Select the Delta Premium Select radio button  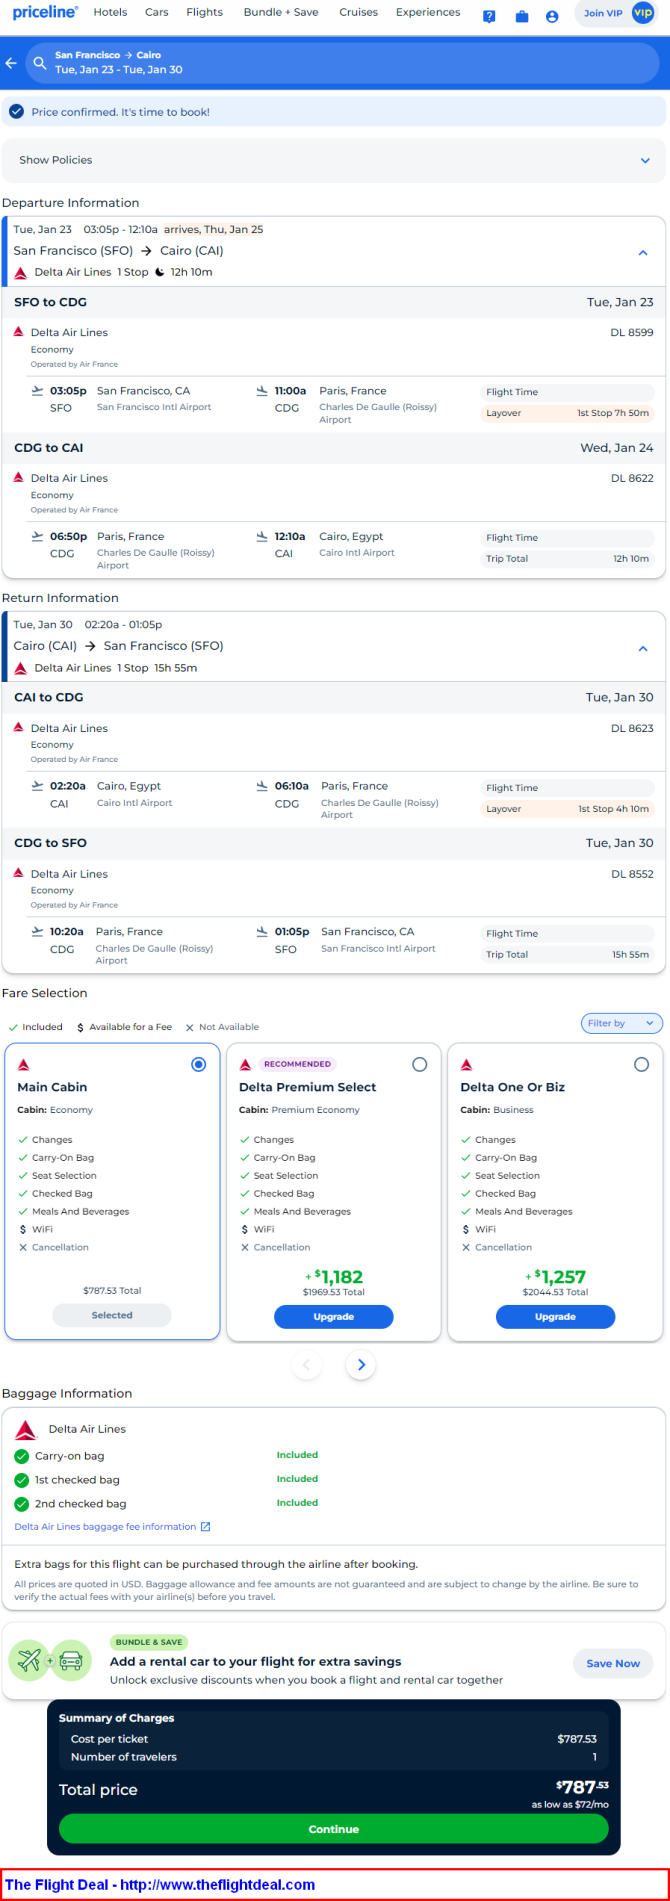[420, 1064]
